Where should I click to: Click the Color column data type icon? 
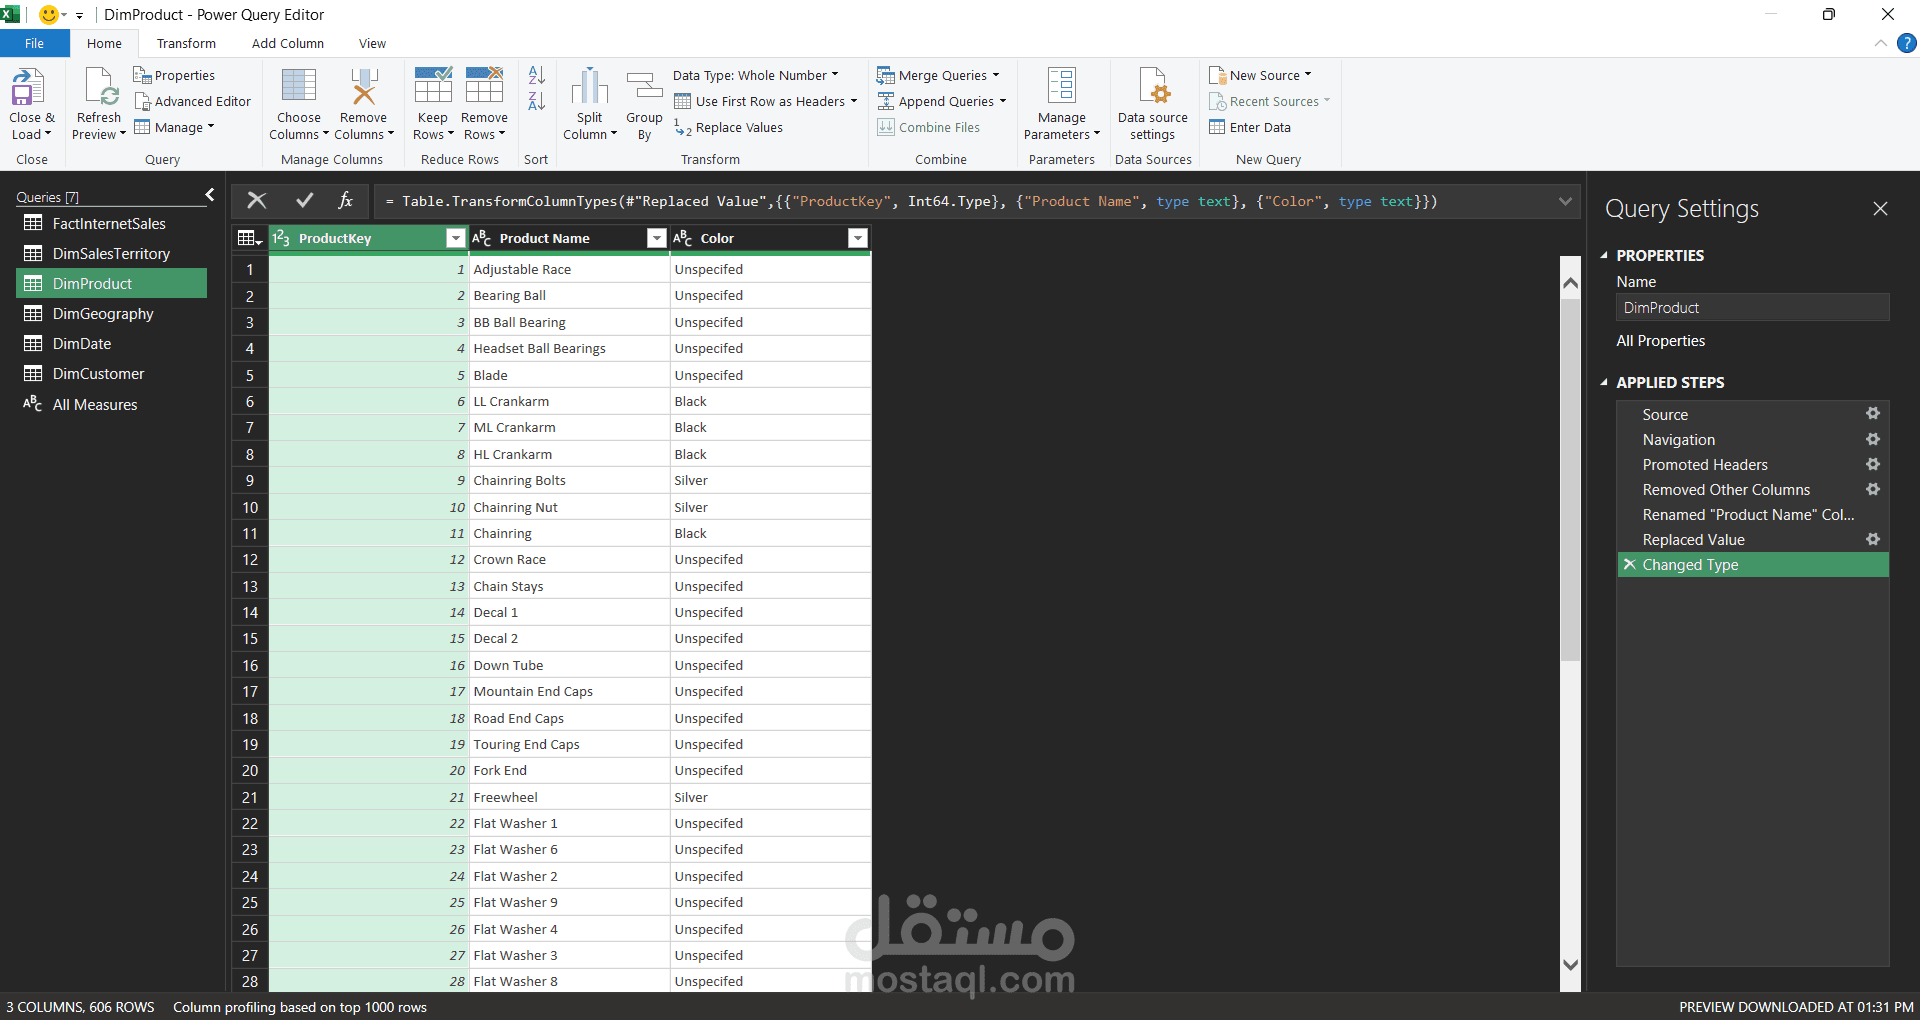click(682, 238)
